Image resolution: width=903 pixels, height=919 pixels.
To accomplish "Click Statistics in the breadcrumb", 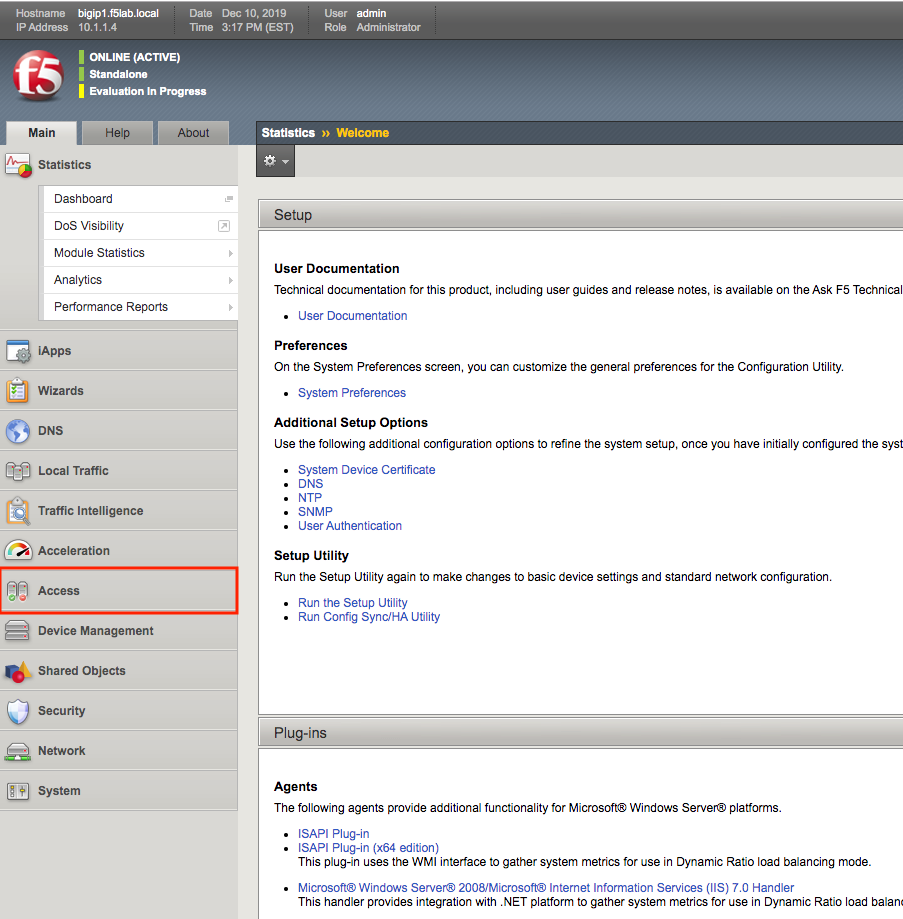I will (x=288, y=133).
